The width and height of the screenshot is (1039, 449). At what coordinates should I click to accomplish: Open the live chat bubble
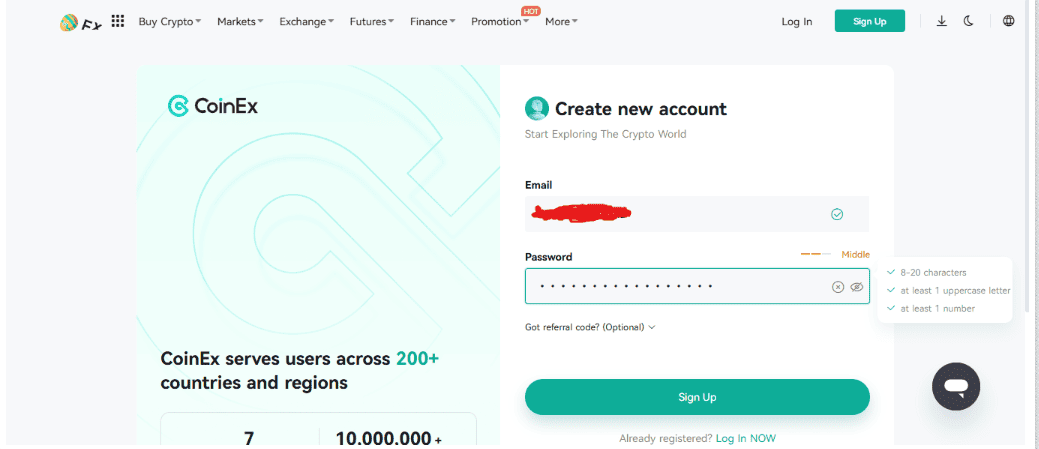pyautogui.click(x=956, y=387)
